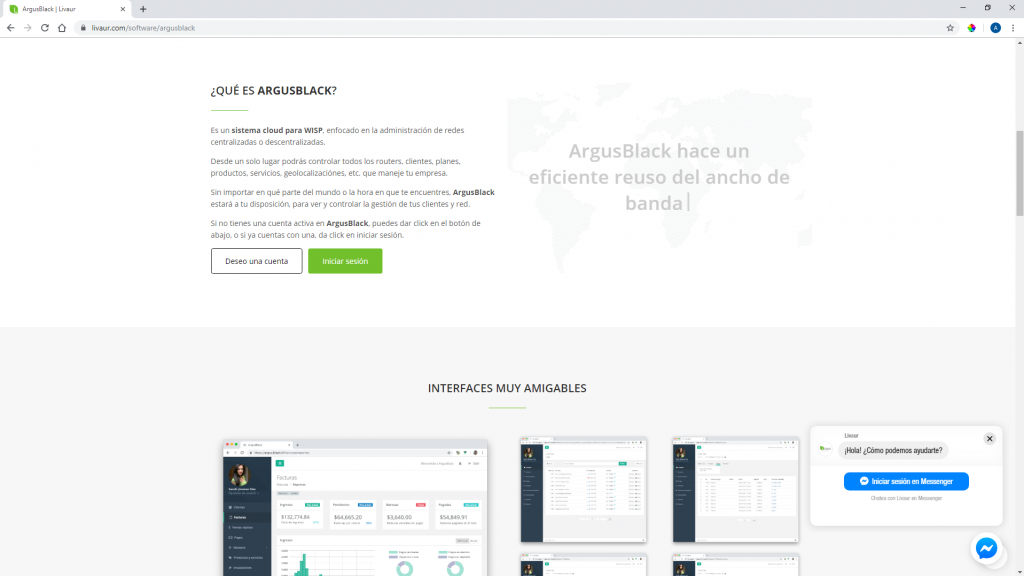Click the bold 'sistema cloud para WISP' text
This screenshot has width=1024, height=576.
(277, 130)
